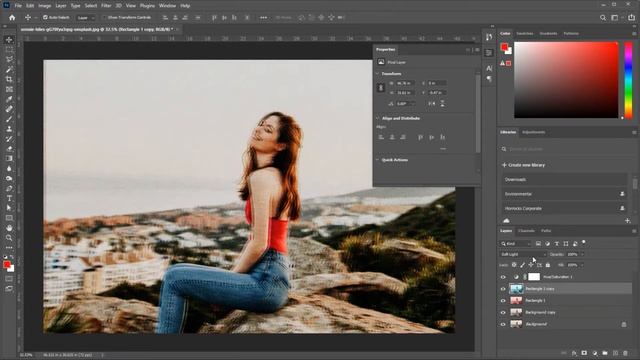This screenshot has height=360, width=640.
Task: Open the Filter menu
Action: 106,6
